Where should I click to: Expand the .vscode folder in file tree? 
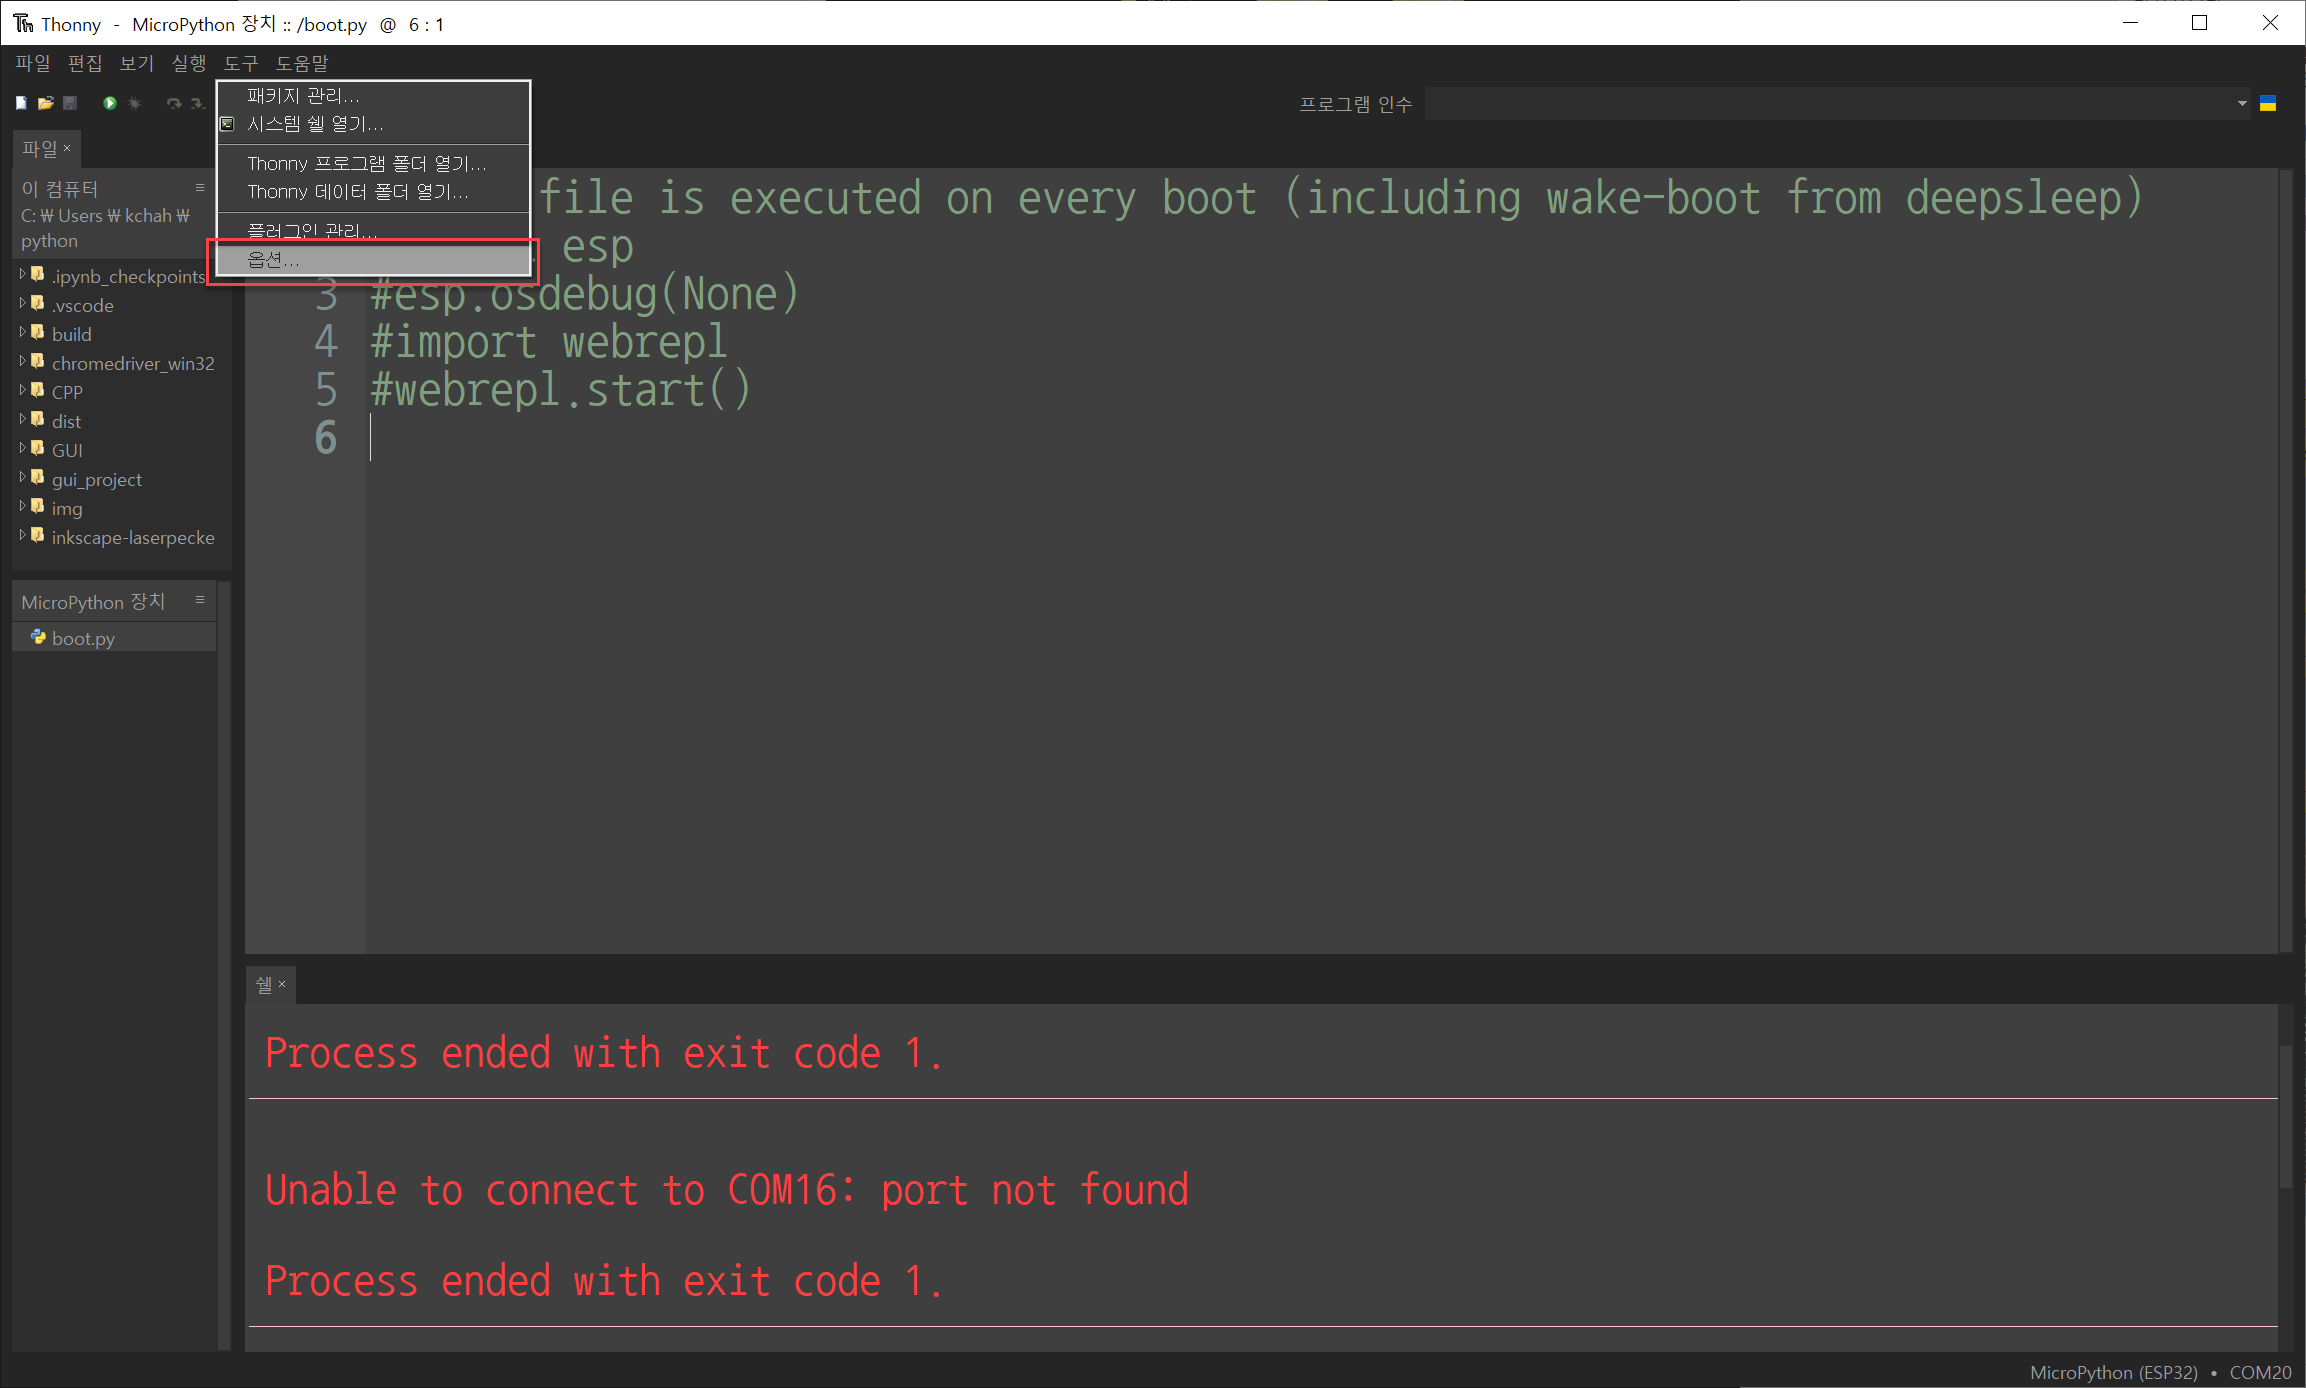pos(22,304)
